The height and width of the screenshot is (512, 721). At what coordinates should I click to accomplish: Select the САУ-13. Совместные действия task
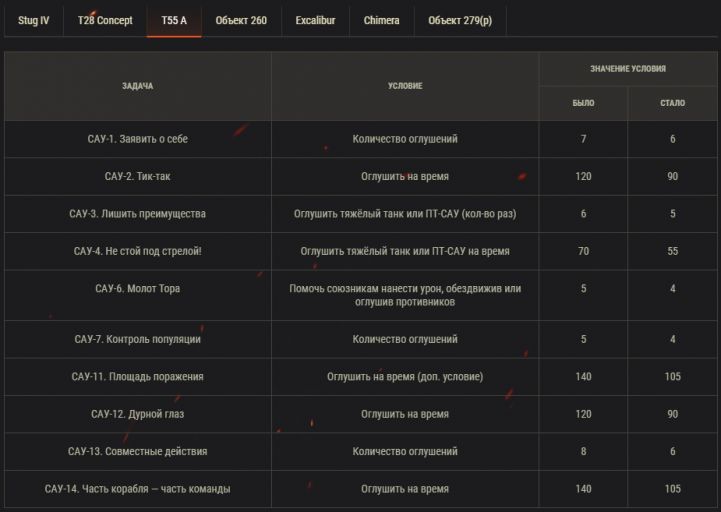pyautogui.click(x=138, y=451)
